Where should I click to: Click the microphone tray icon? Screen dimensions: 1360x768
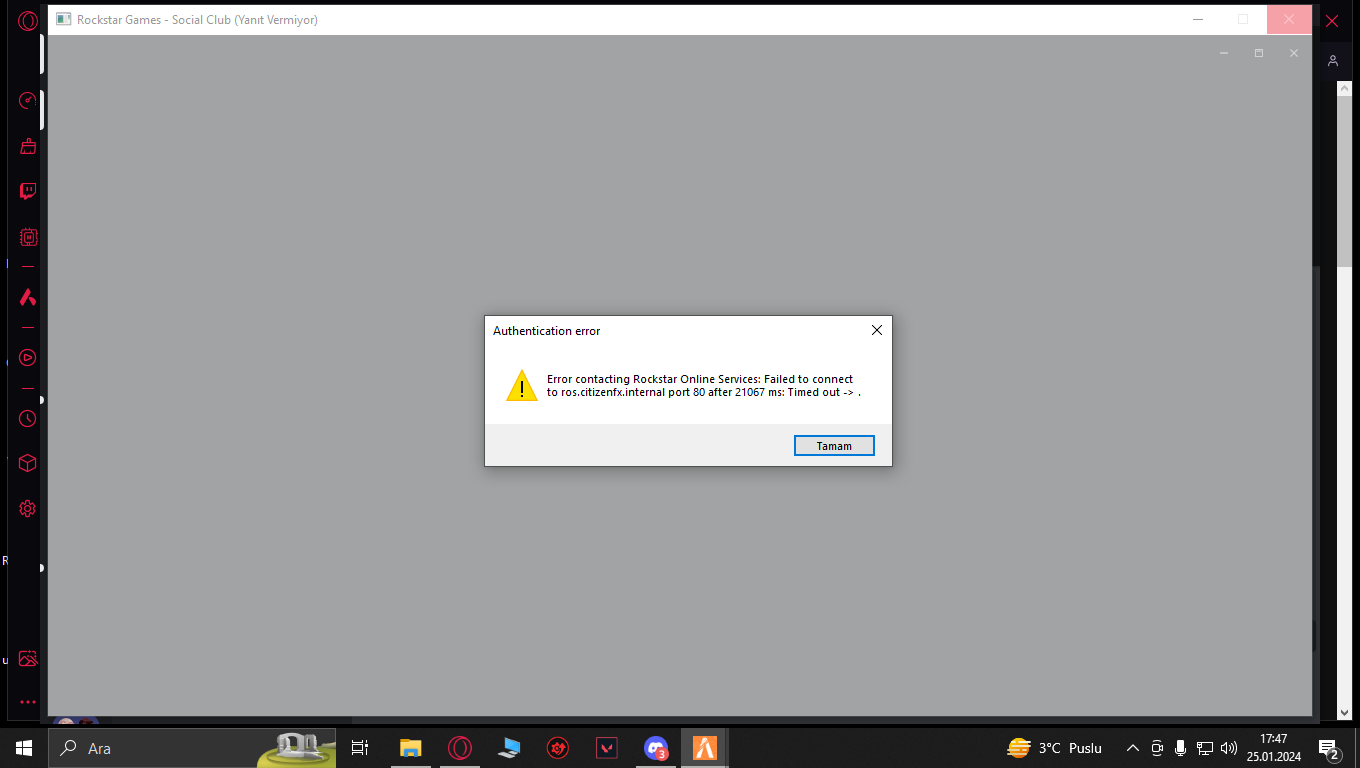(1181, 748)
